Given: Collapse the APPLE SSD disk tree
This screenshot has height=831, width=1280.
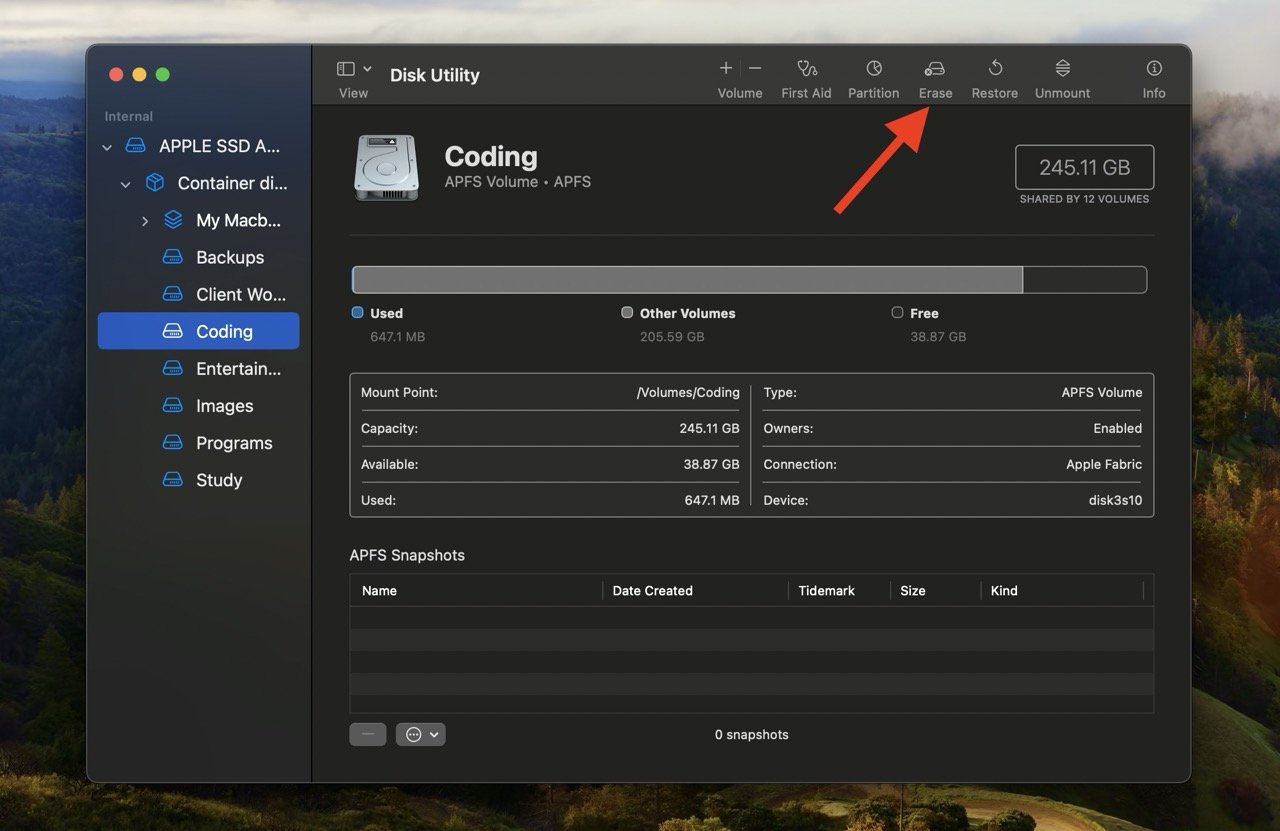Looking at the screenshot, I should click(107, 147).
